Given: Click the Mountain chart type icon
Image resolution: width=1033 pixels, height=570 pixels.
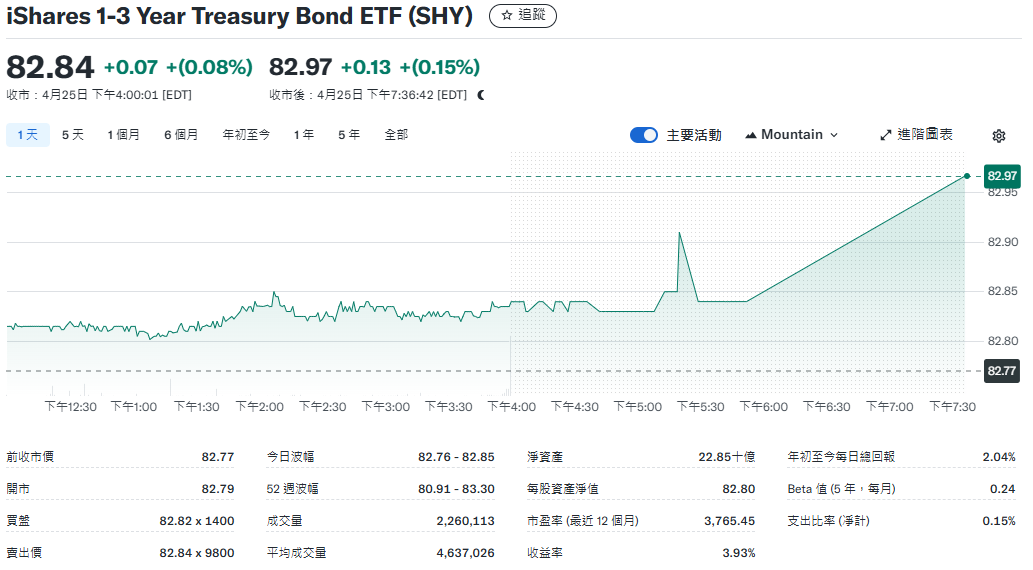Looking at the screenshot, I should [x=750, y=135].
